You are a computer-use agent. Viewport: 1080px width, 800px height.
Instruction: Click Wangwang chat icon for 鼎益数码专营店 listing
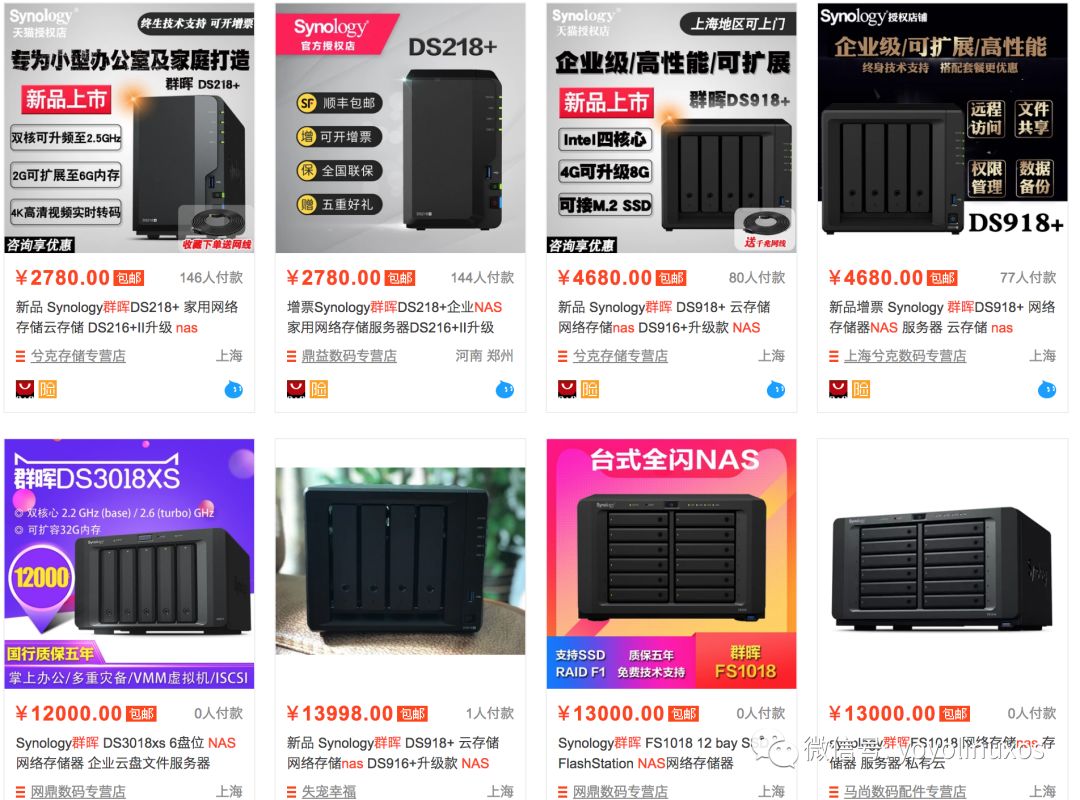click(505, 389)
